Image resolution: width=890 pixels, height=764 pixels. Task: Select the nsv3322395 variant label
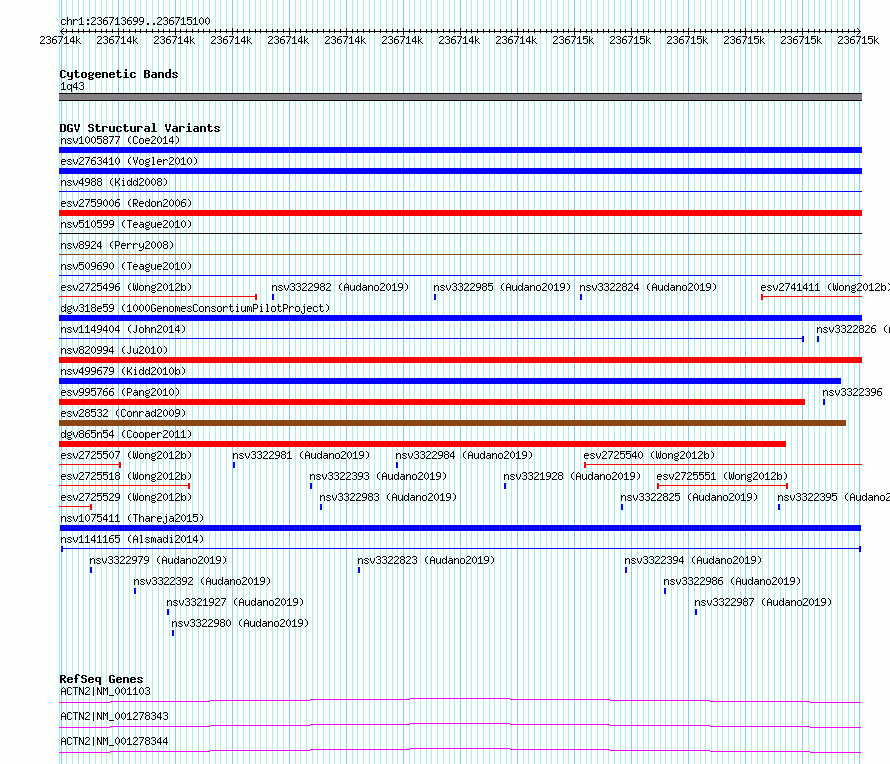[833, 497]
